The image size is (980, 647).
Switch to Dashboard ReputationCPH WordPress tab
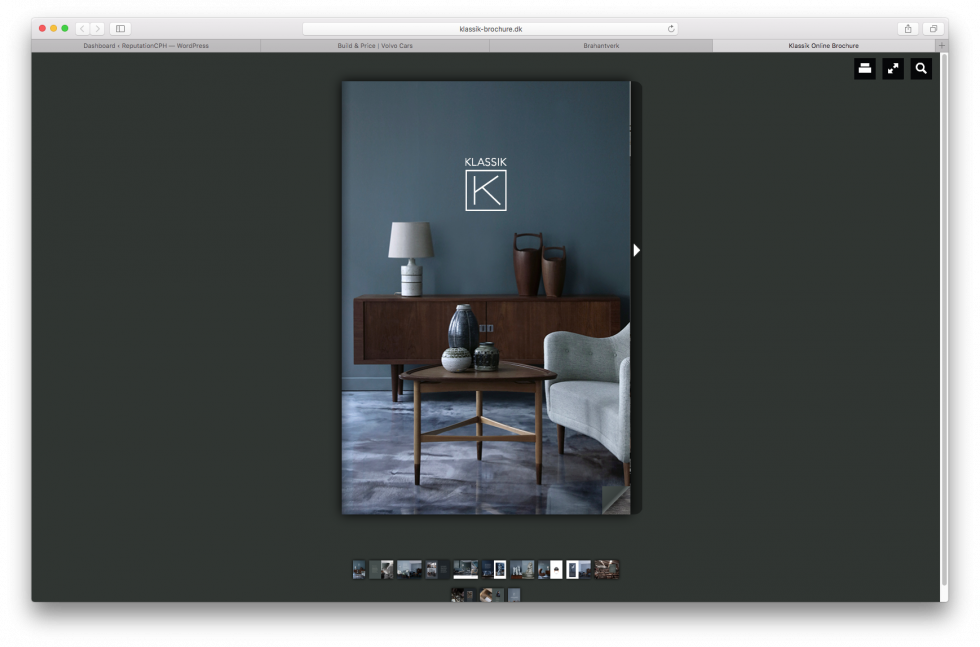(146, 46)
